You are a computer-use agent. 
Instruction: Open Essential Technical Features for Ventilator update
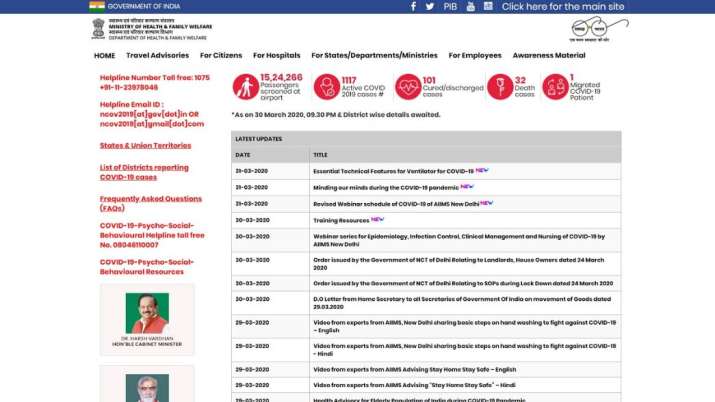393,171
